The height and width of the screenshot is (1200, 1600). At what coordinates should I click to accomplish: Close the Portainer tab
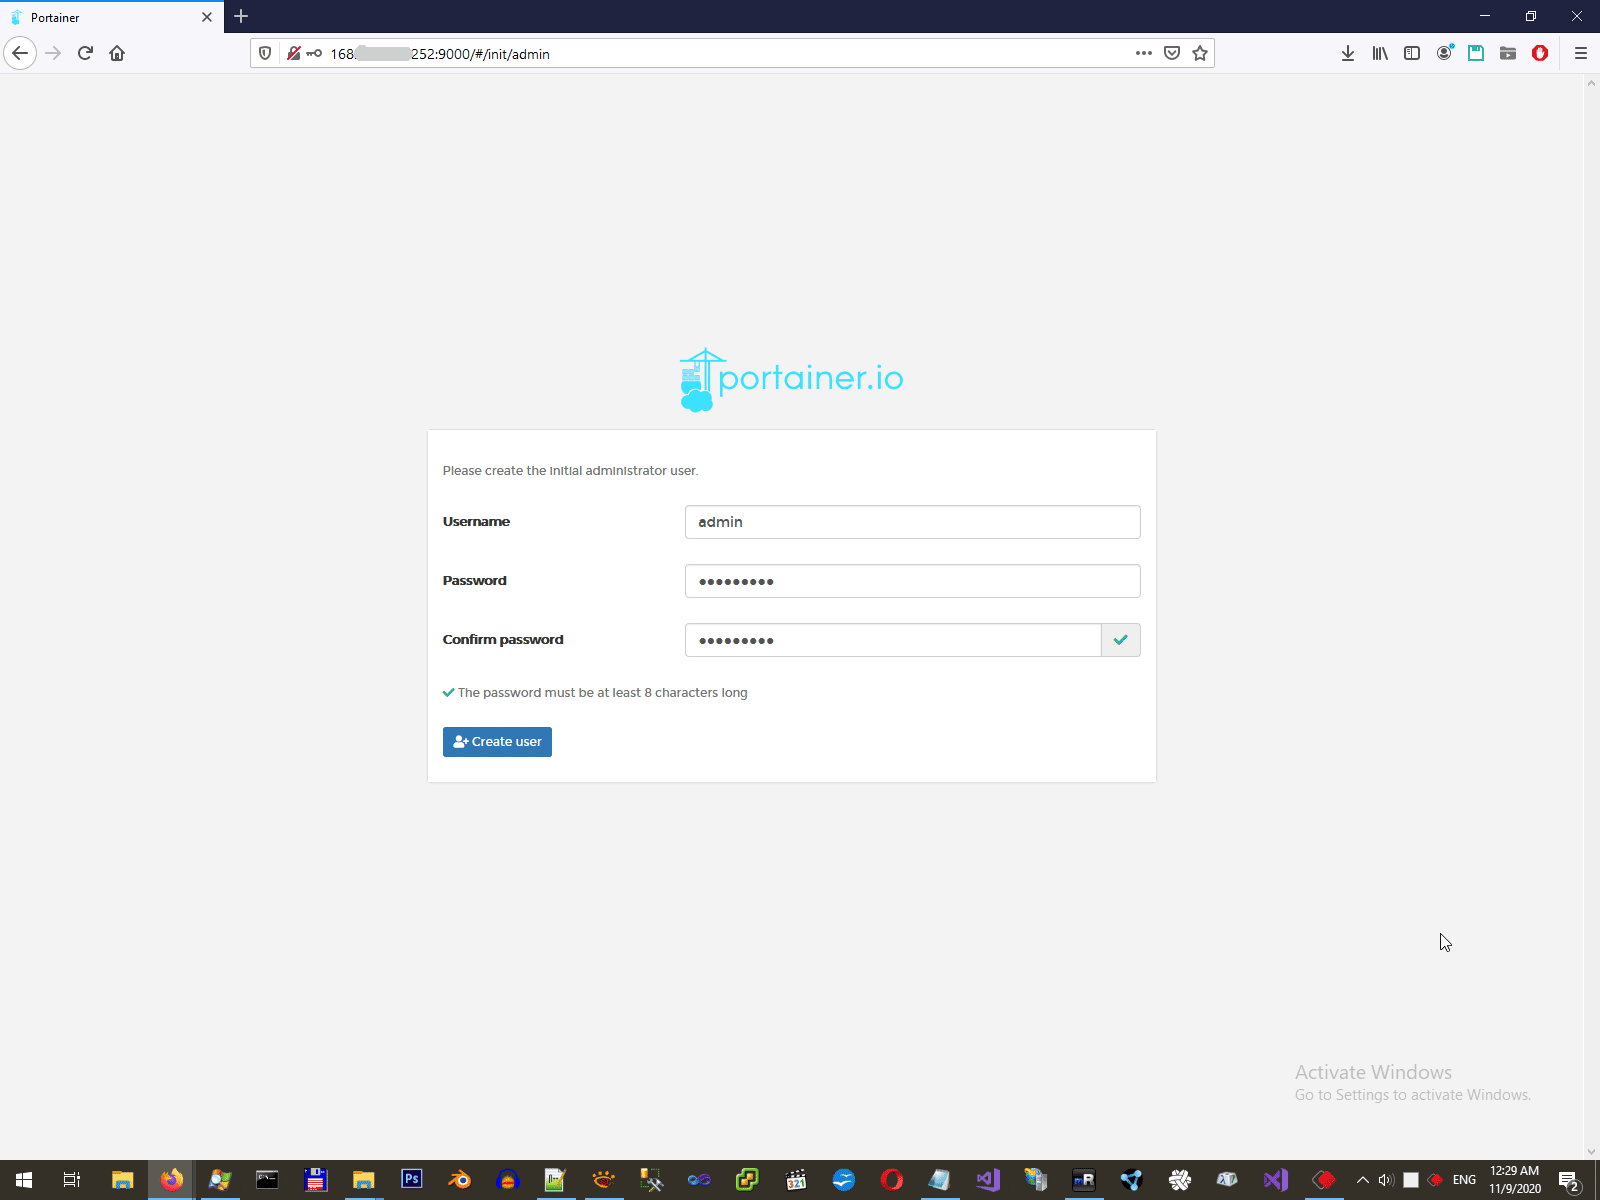(207, 17)
